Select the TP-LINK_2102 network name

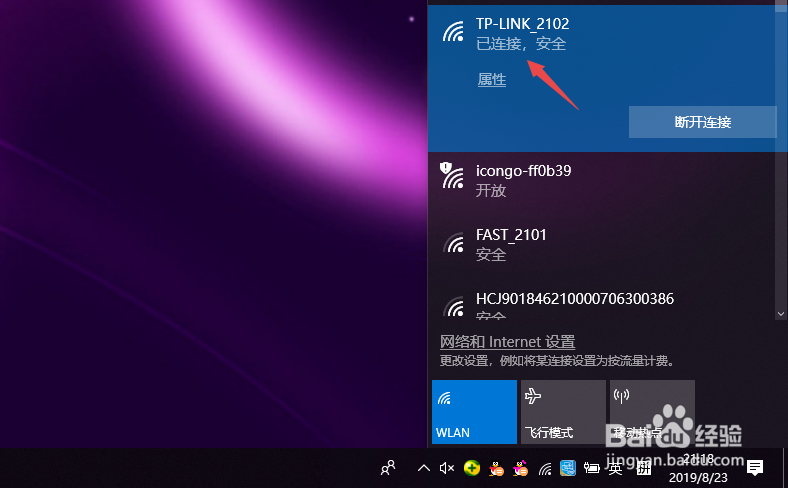click(523, 24)
